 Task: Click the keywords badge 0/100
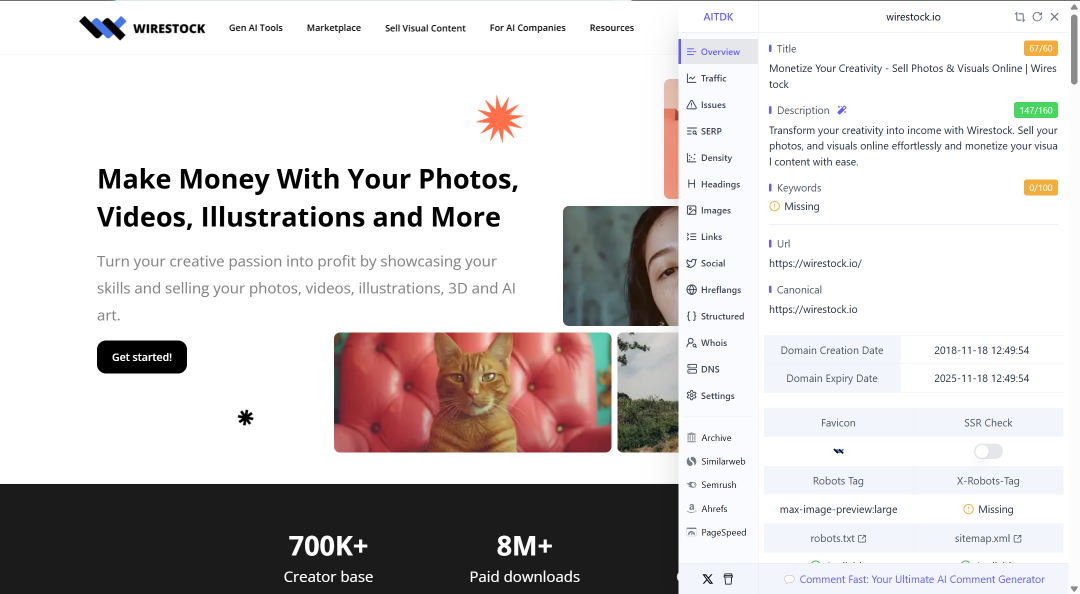point(1041,187)
